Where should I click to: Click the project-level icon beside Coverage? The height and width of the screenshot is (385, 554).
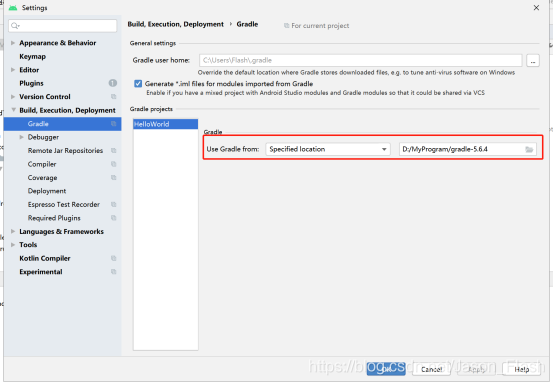113,177
